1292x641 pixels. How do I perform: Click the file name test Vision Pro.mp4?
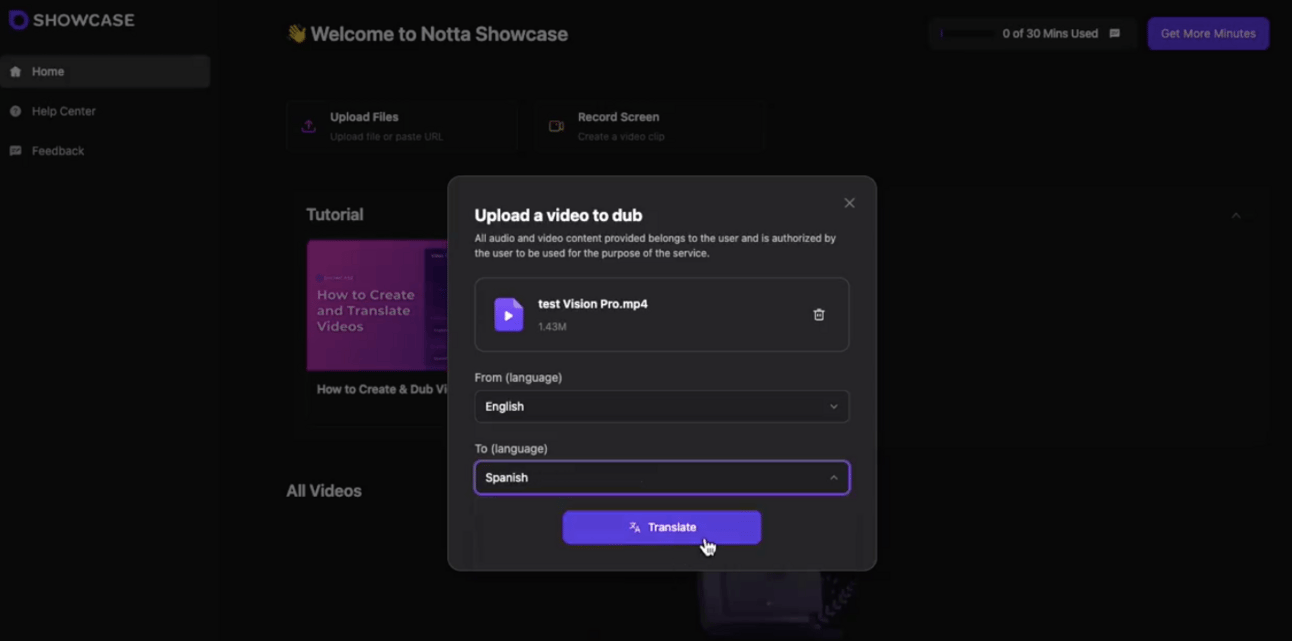click(593, 304)
